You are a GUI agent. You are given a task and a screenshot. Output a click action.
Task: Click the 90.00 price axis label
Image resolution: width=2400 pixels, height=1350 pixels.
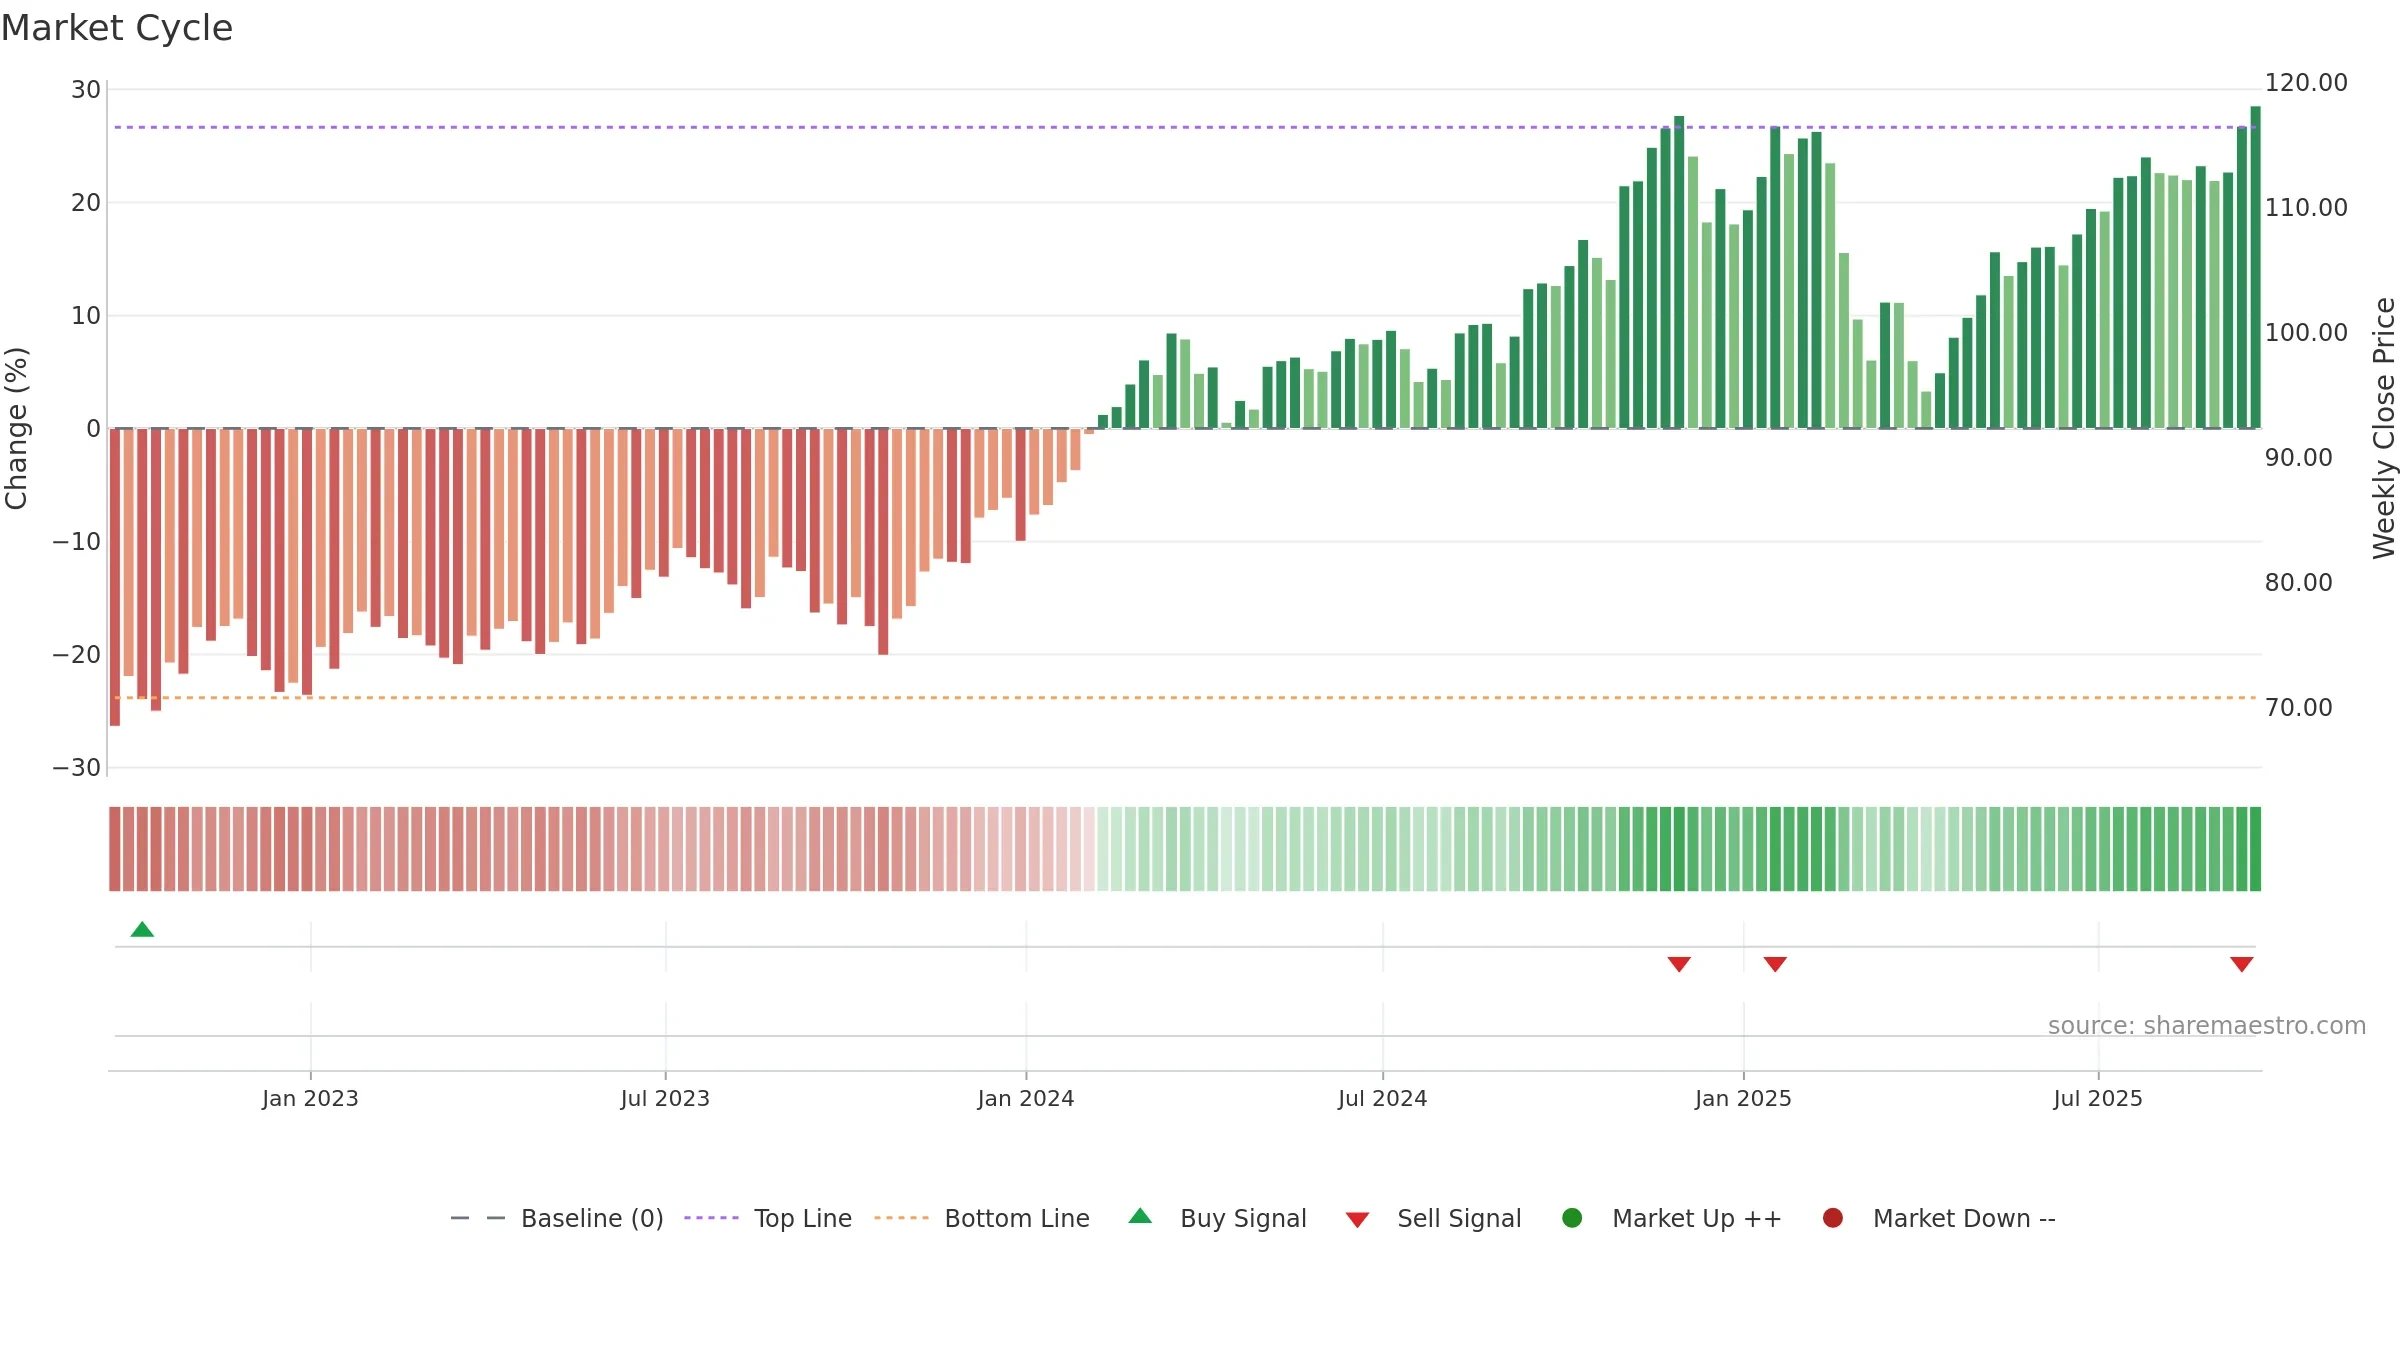2298,458
